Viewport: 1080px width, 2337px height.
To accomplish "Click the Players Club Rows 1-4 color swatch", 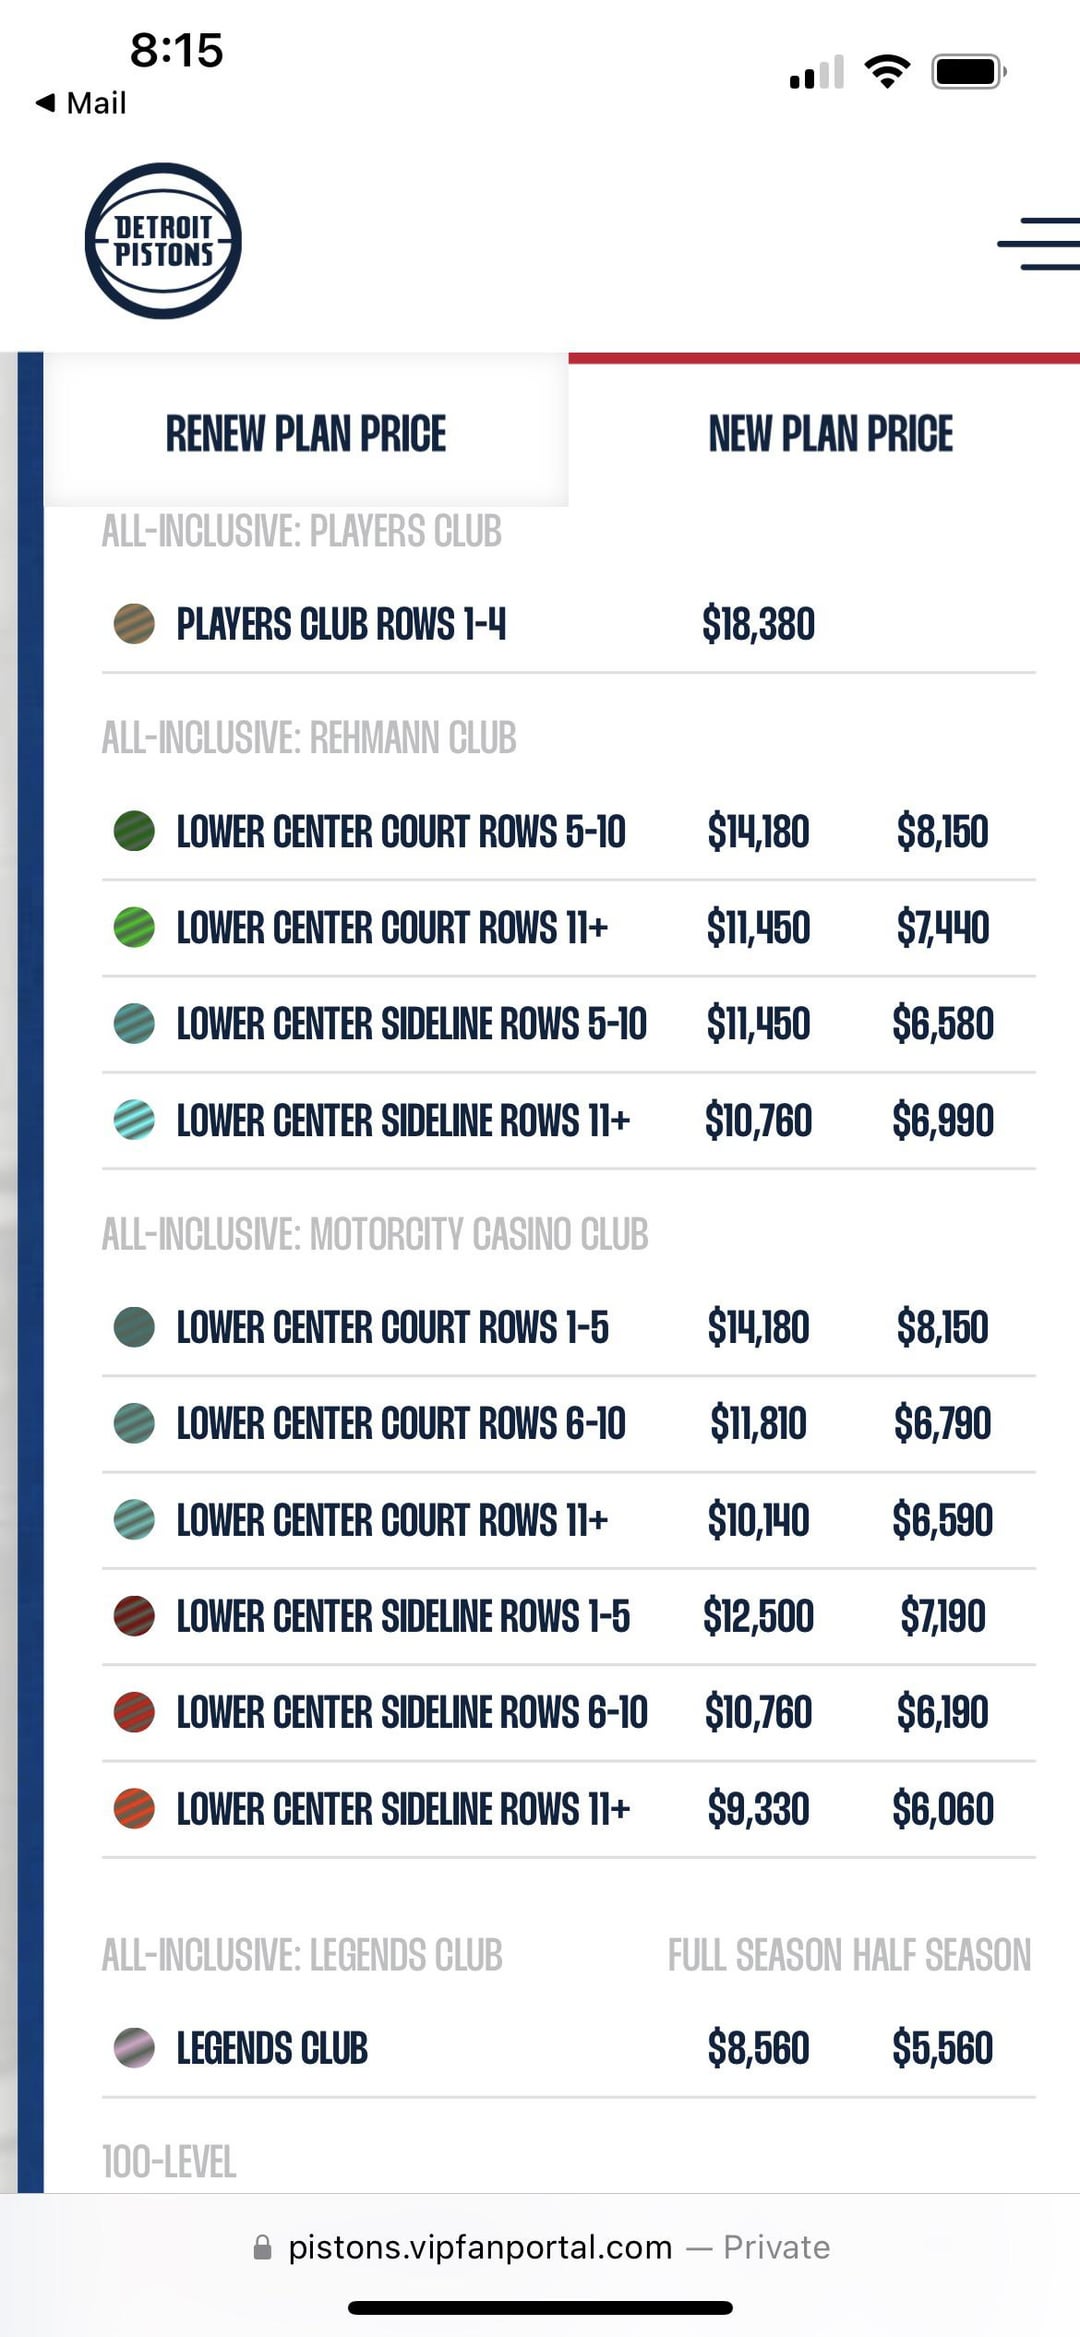I will pos(134,624).
